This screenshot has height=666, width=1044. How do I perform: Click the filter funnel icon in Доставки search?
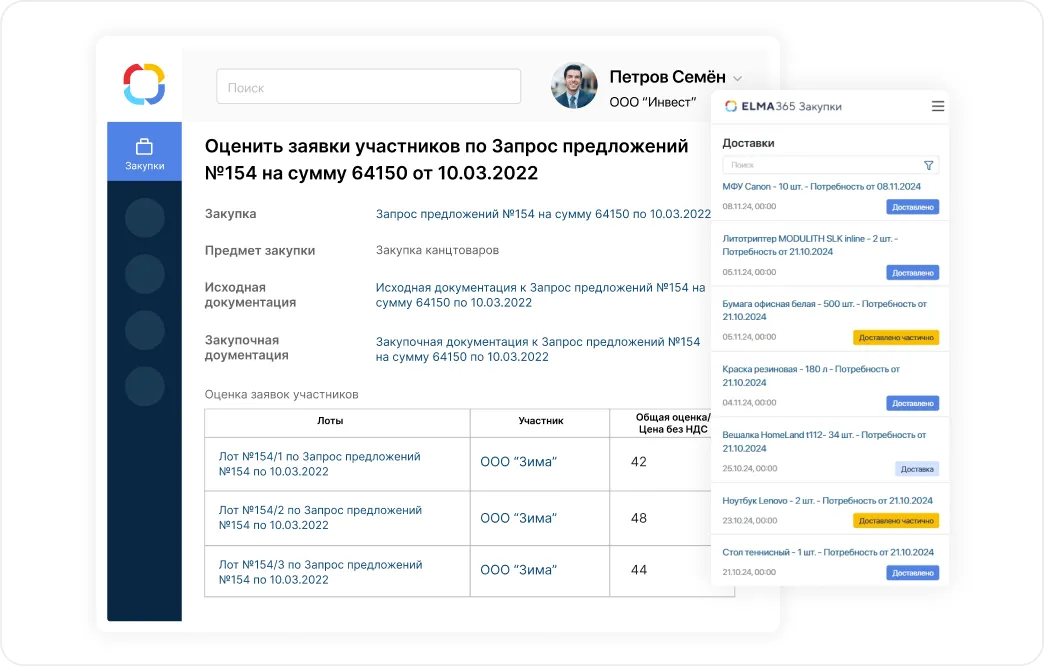click(928, 165)
